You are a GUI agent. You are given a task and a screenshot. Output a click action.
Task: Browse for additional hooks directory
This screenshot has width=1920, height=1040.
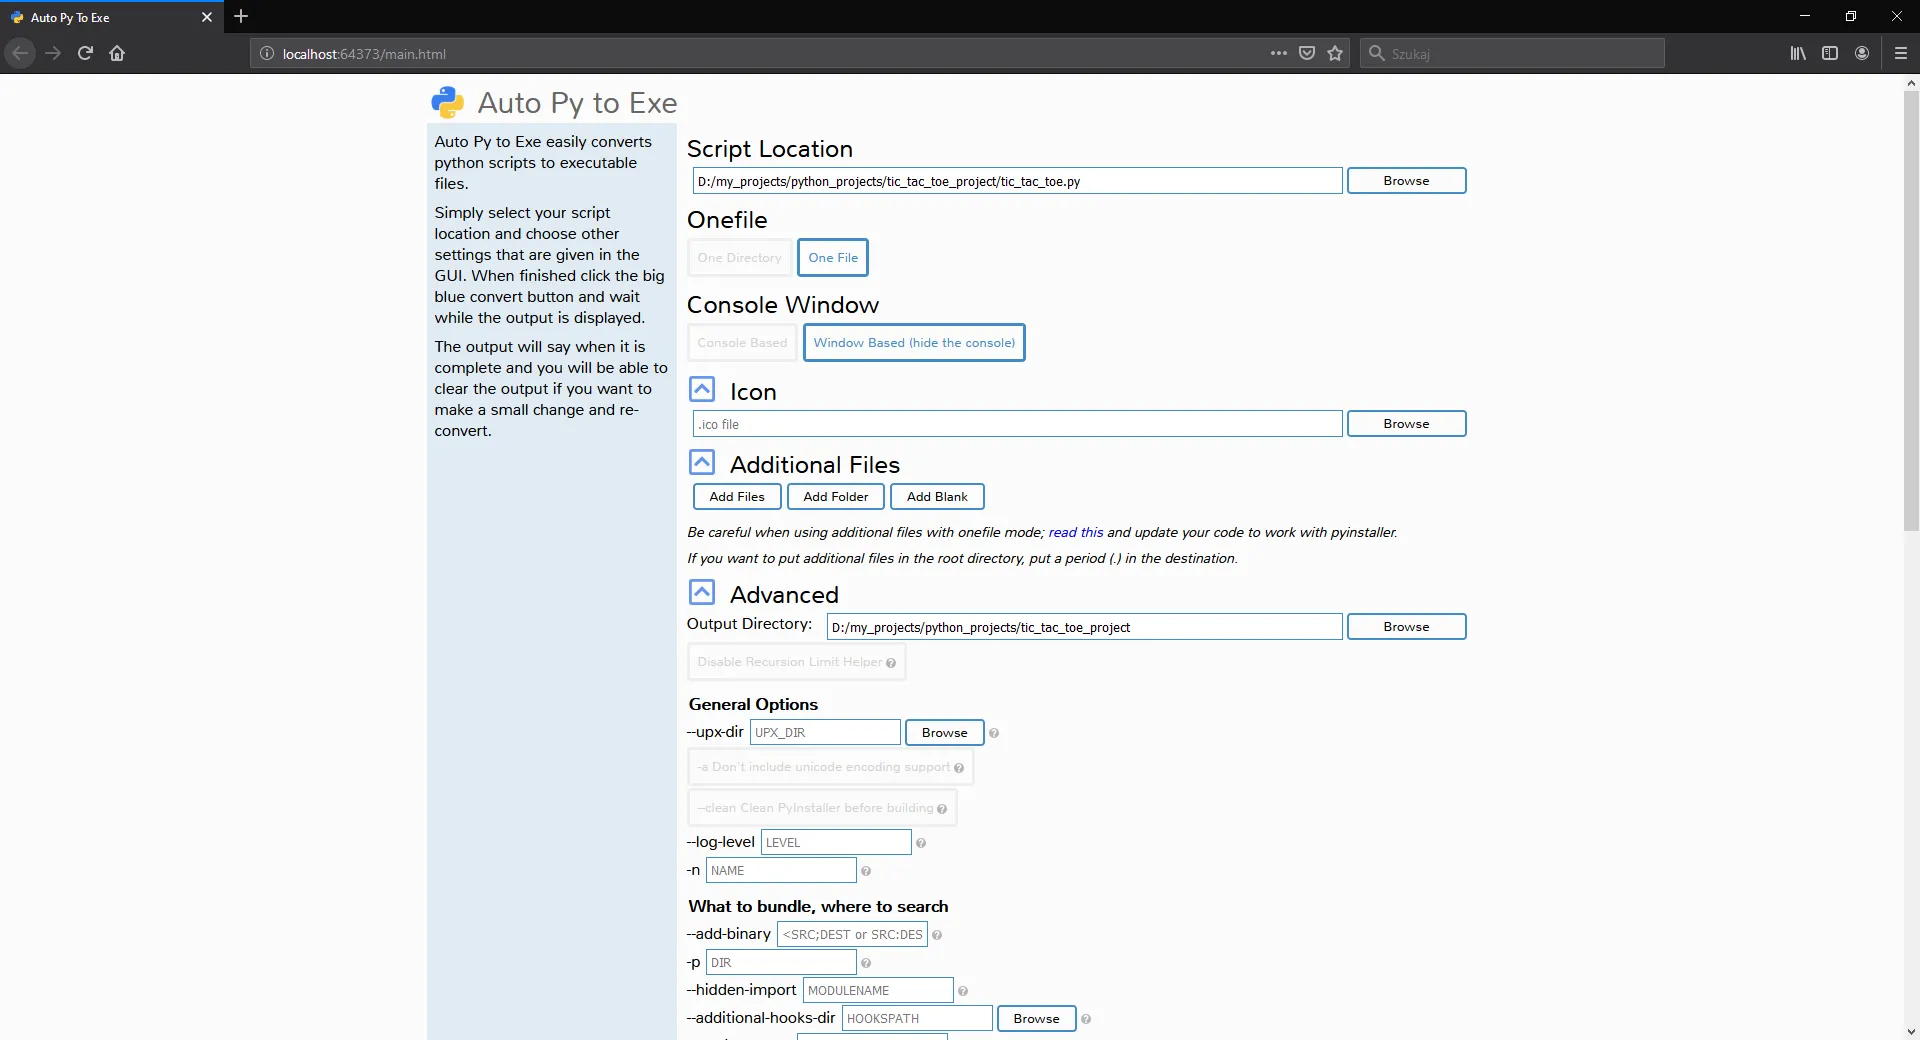pos(1036,1019)
